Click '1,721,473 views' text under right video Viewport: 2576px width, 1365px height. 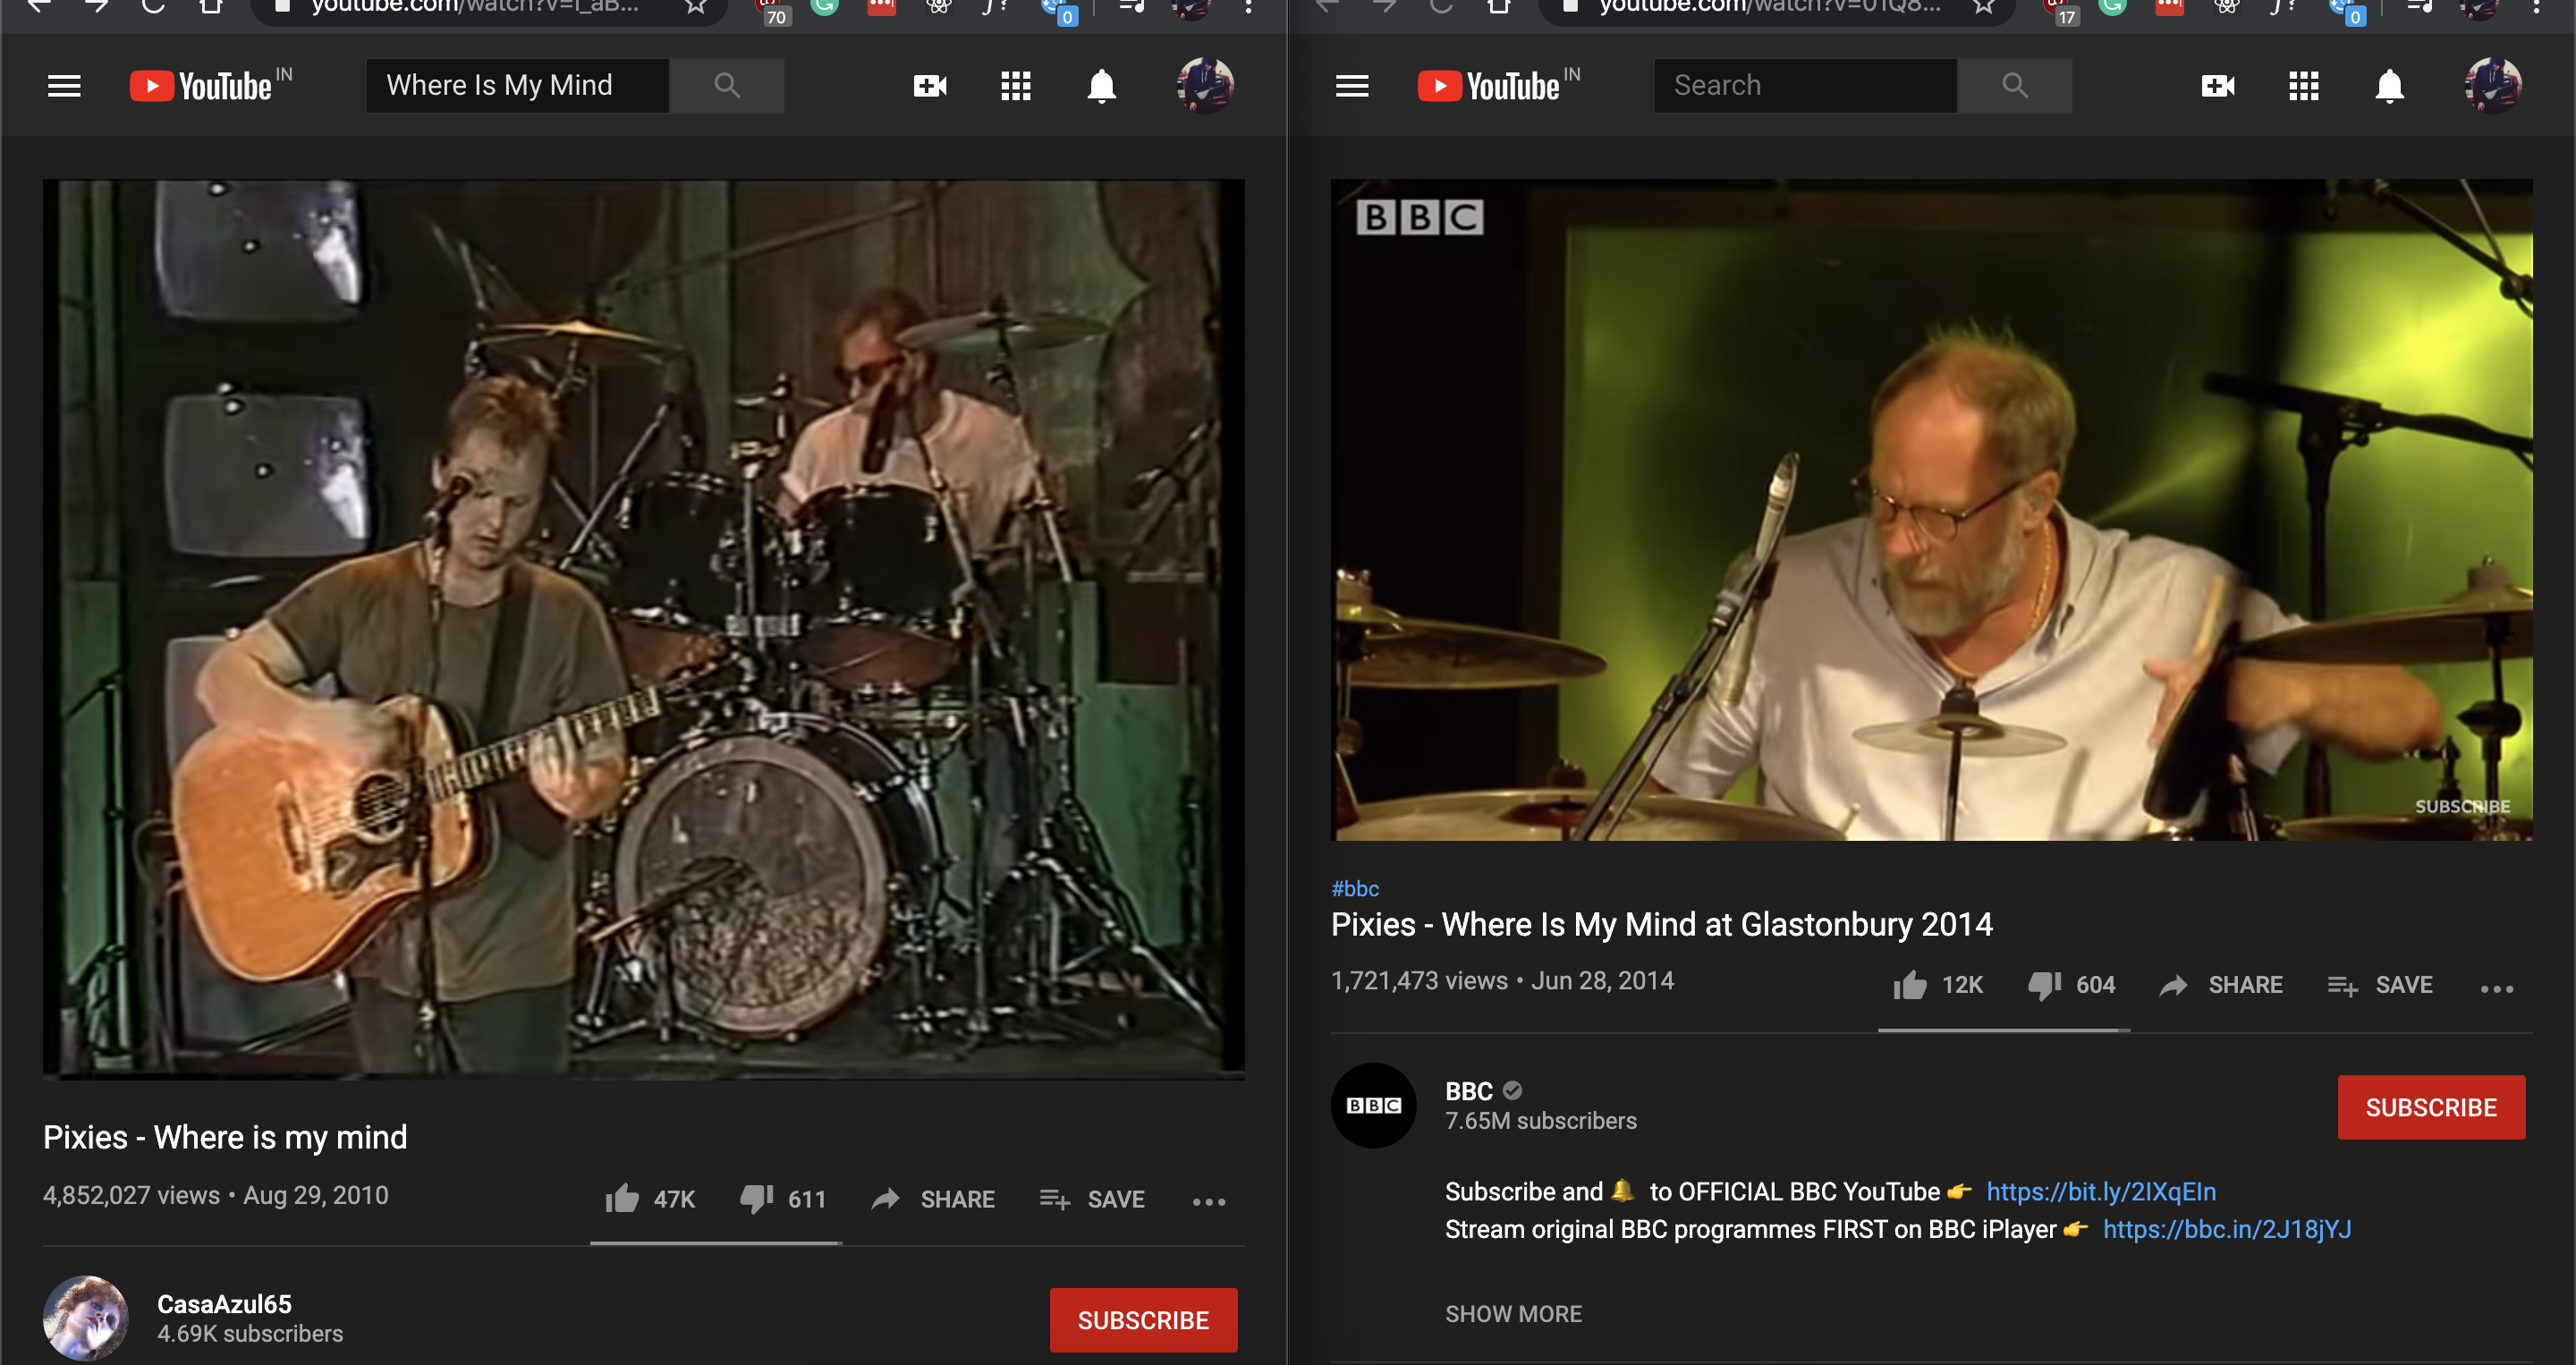pos(1419,981)
